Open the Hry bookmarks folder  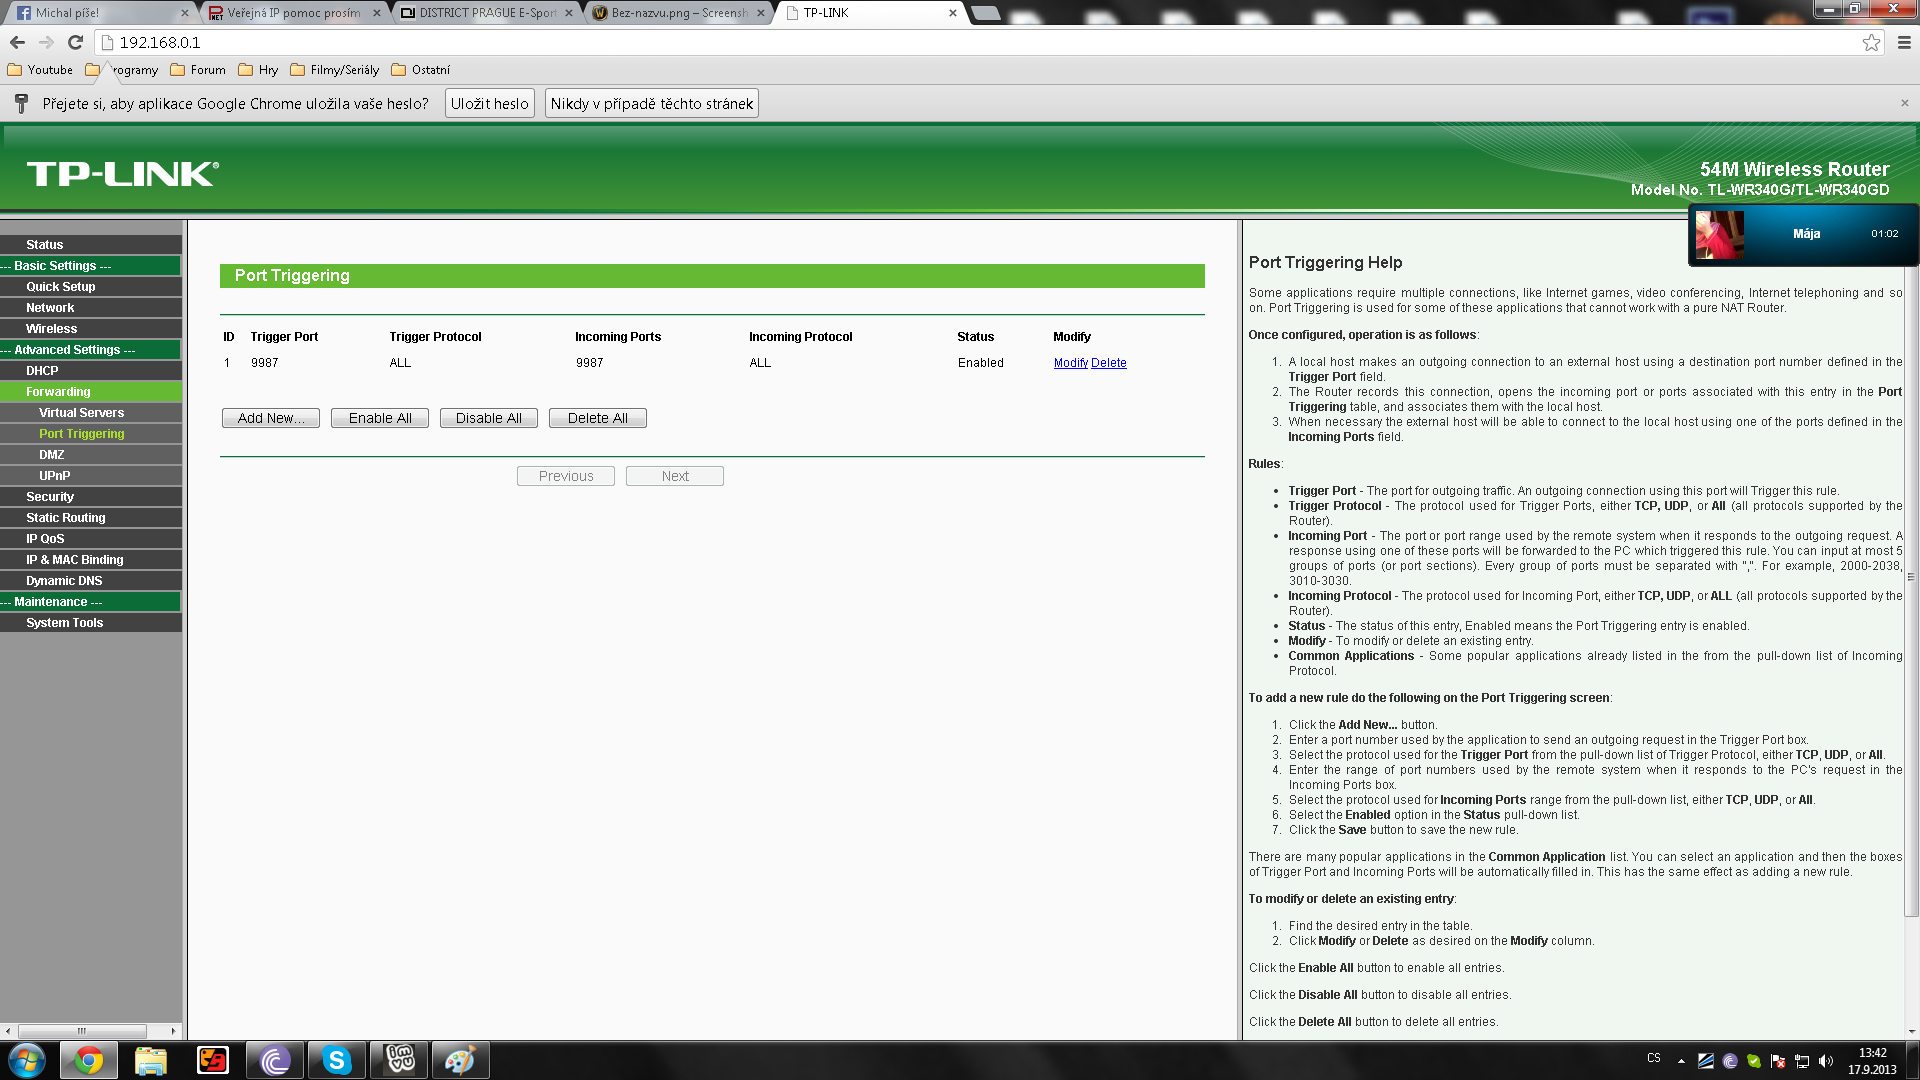pos(258,70)
